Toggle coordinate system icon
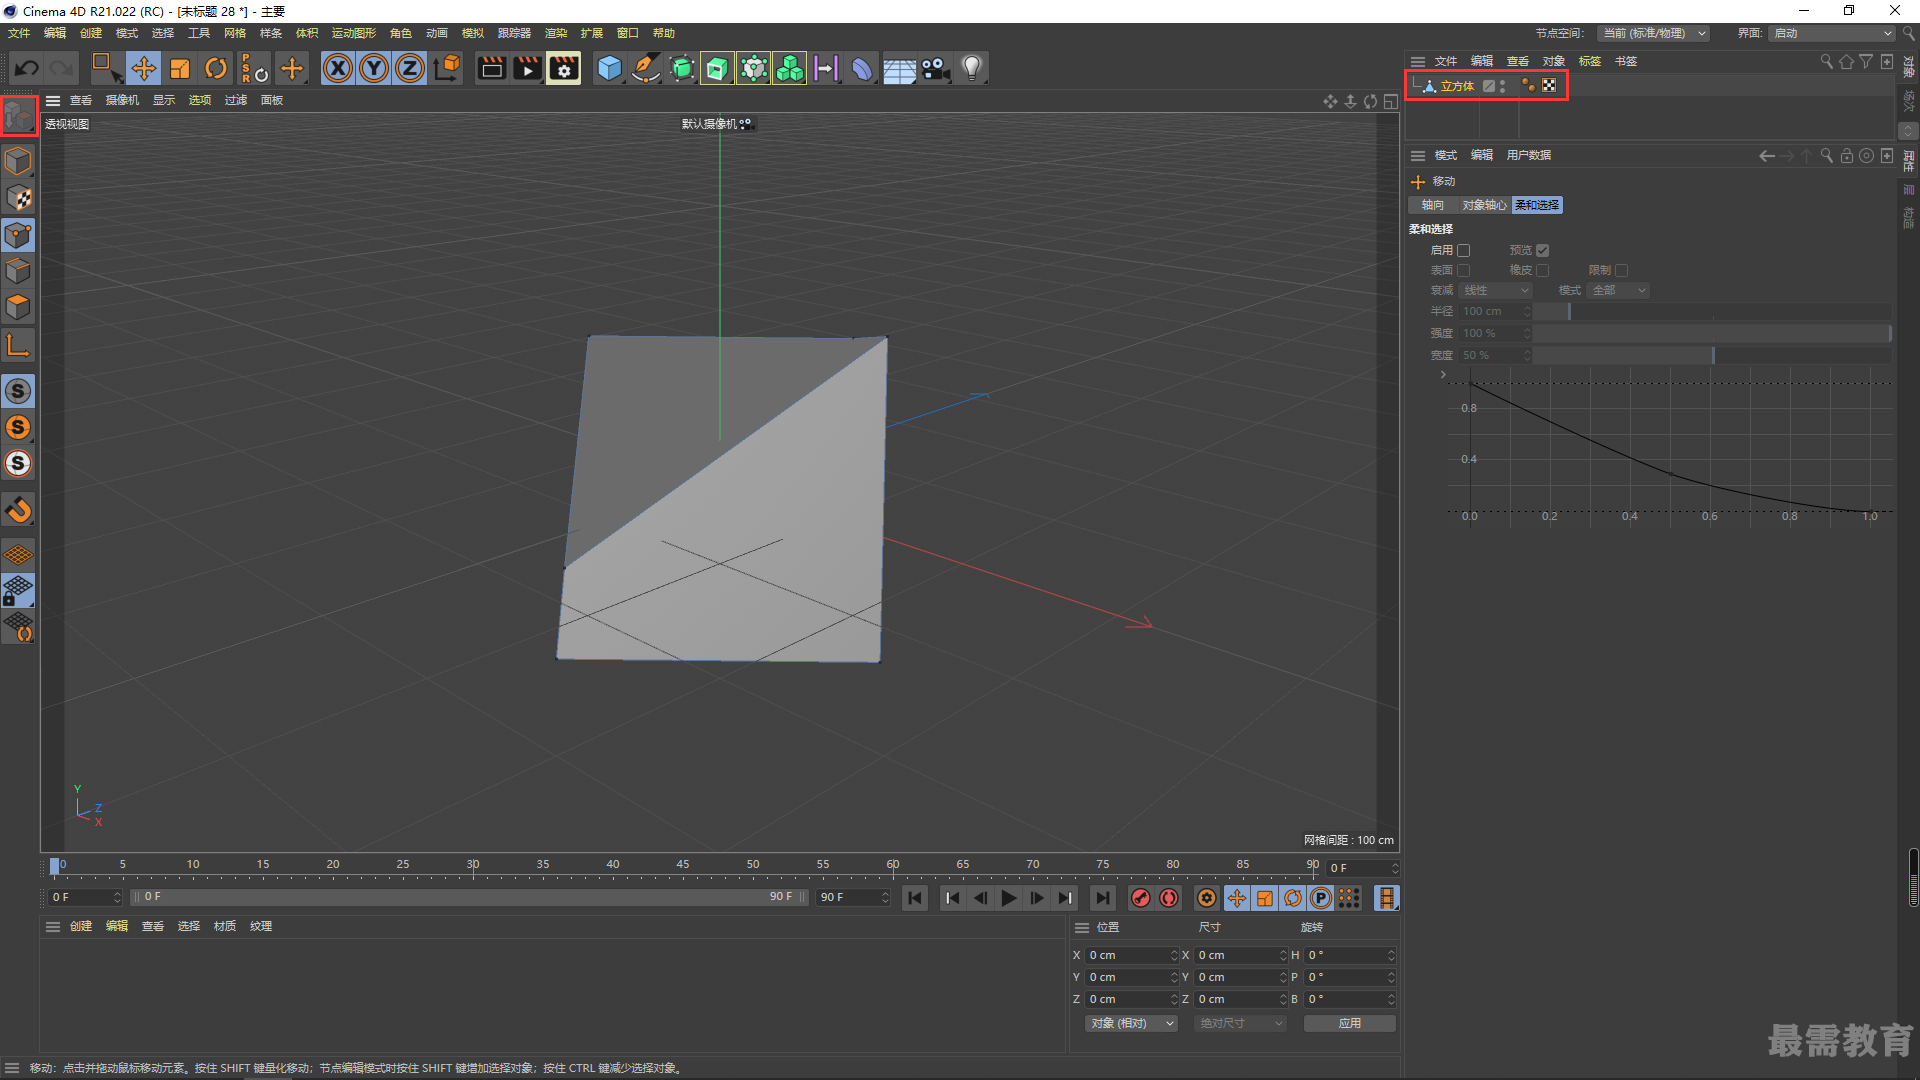The width and height of the screenshot is (1920, 1080). (x=447, y=68)
